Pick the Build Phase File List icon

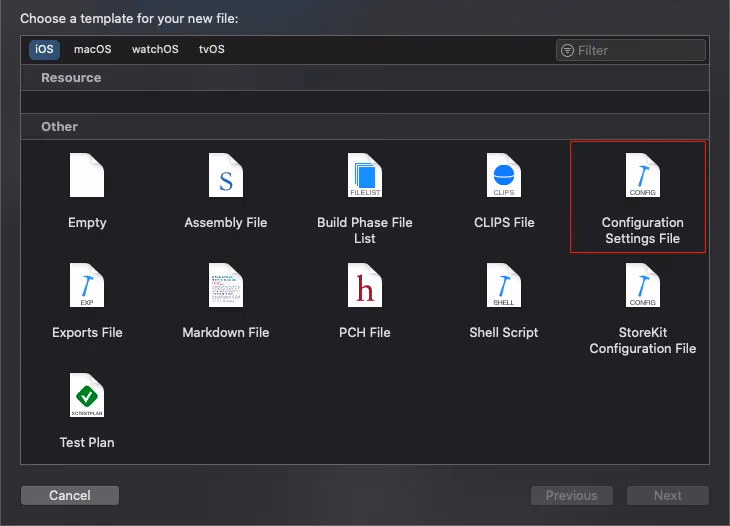[365, 176]
